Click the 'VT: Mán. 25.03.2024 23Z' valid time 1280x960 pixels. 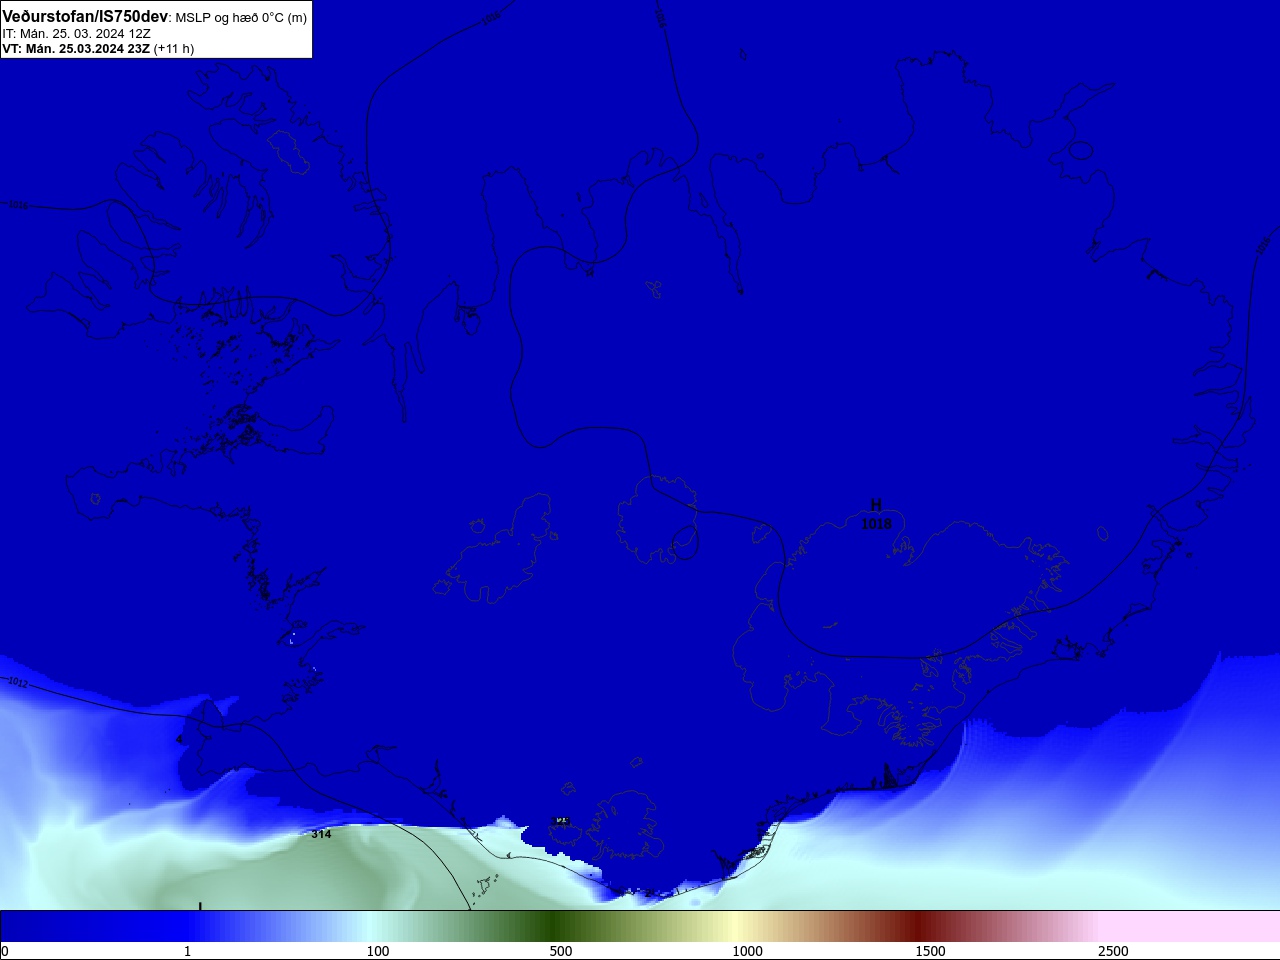tap(76, 48)
